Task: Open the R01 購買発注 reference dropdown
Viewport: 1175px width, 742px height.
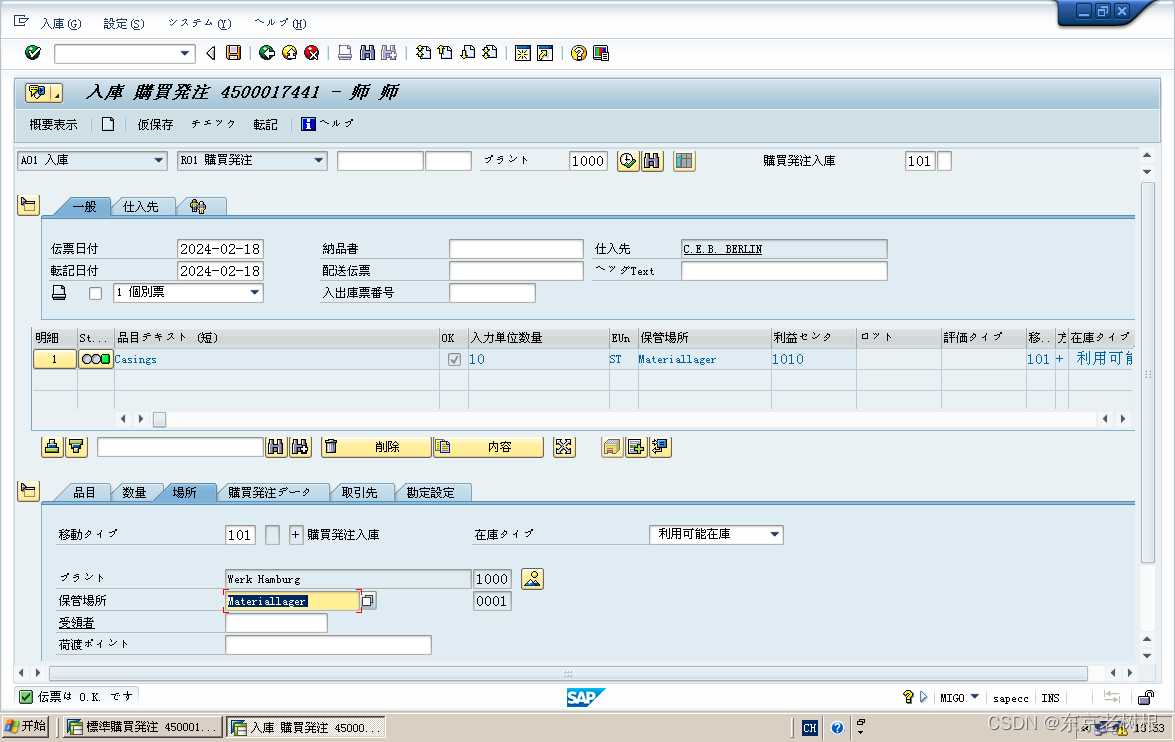Action: (318, 160)
